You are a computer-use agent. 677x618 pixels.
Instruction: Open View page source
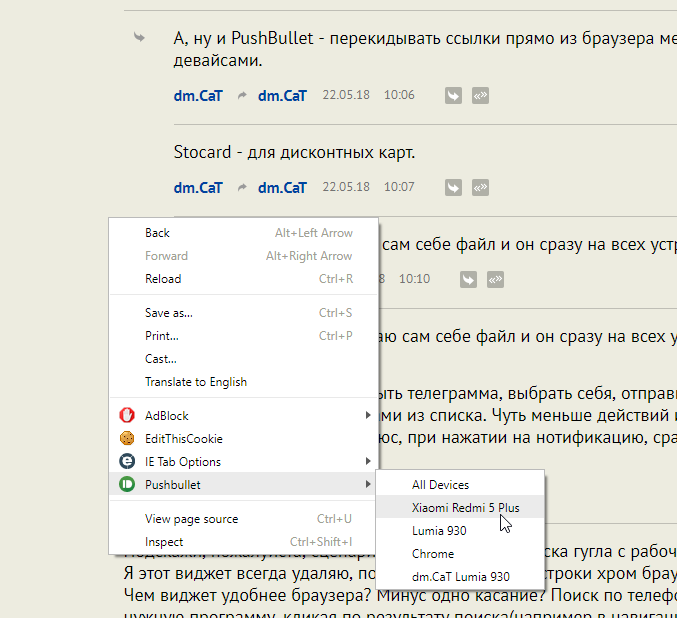191,519
